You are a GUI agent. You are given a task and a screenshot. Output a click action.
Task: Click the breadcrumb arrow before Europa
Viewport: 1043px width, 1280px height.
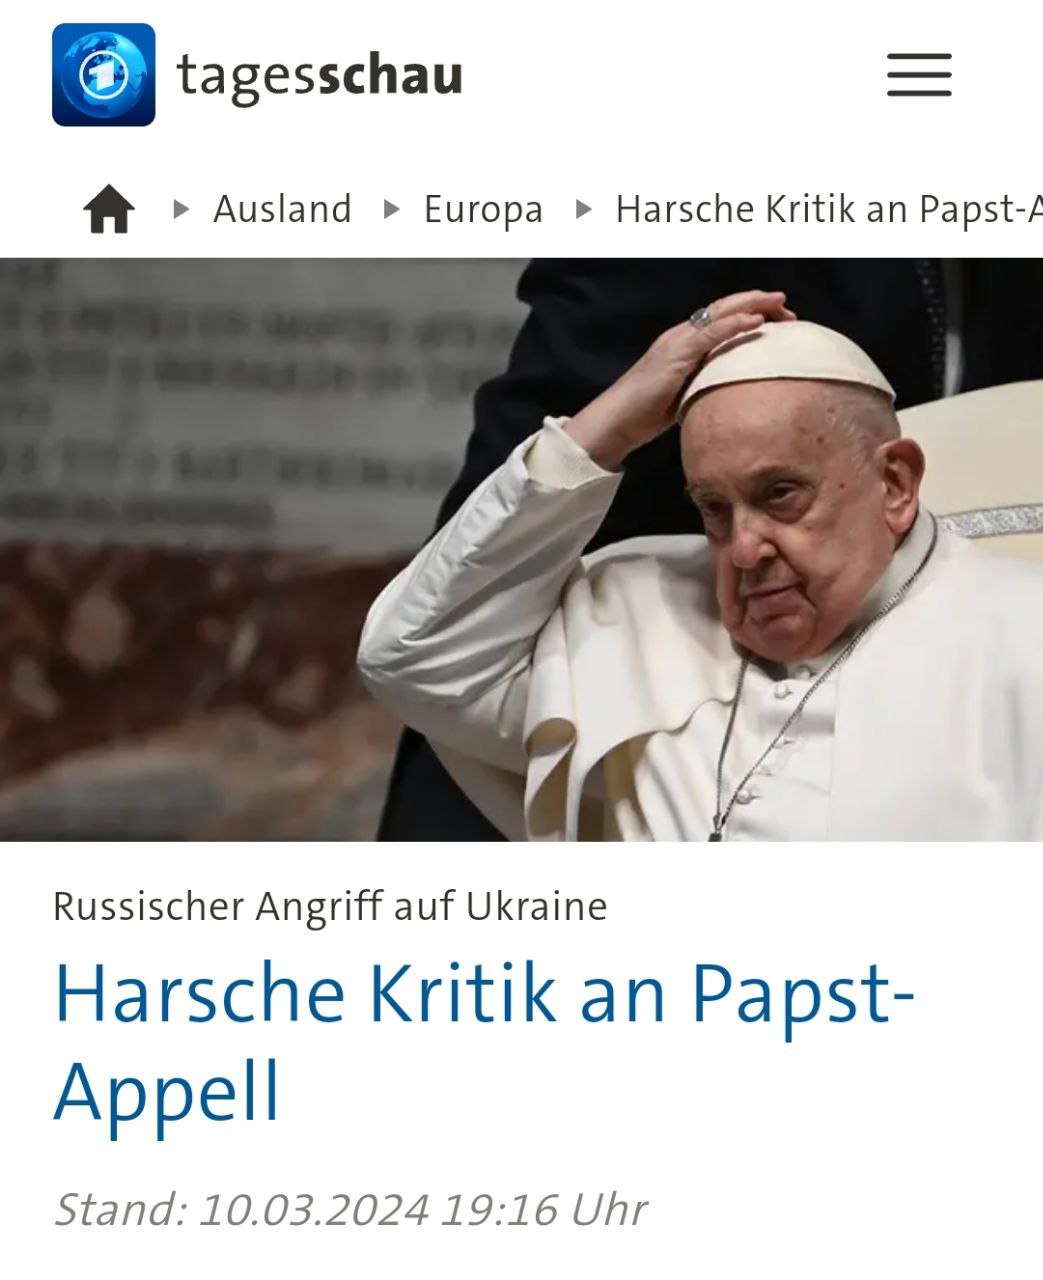coord(392,209)
